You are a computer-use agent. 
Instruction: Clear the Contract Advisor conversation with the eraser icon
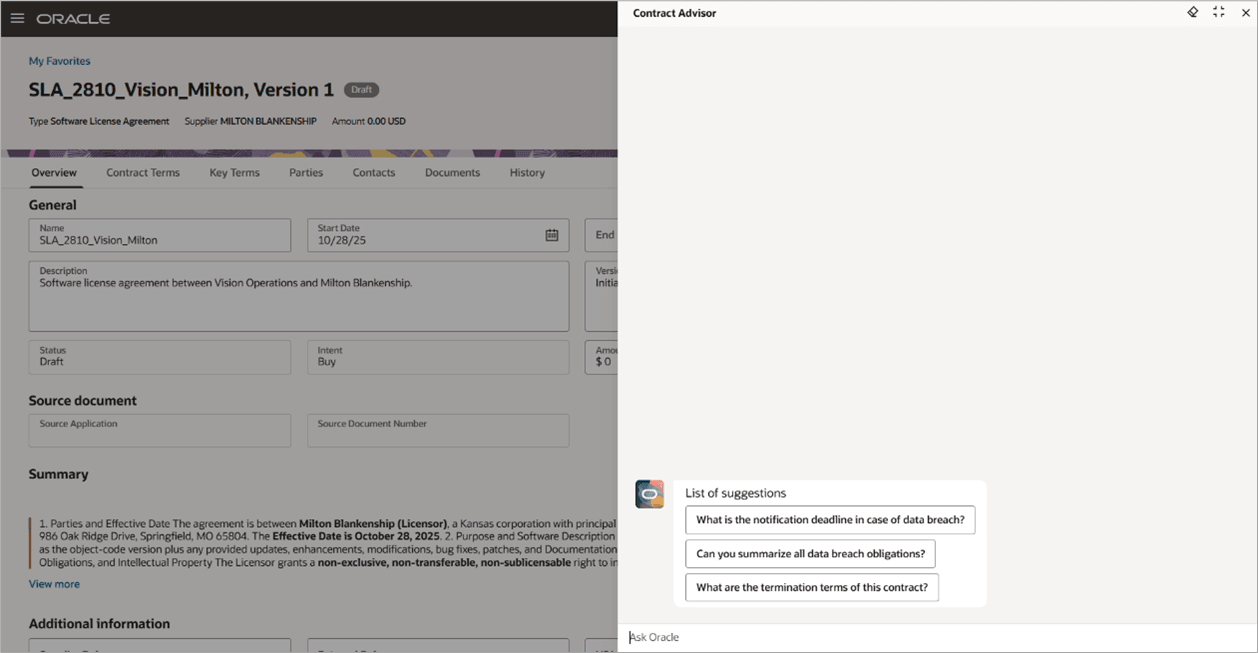pos(1192,12)
